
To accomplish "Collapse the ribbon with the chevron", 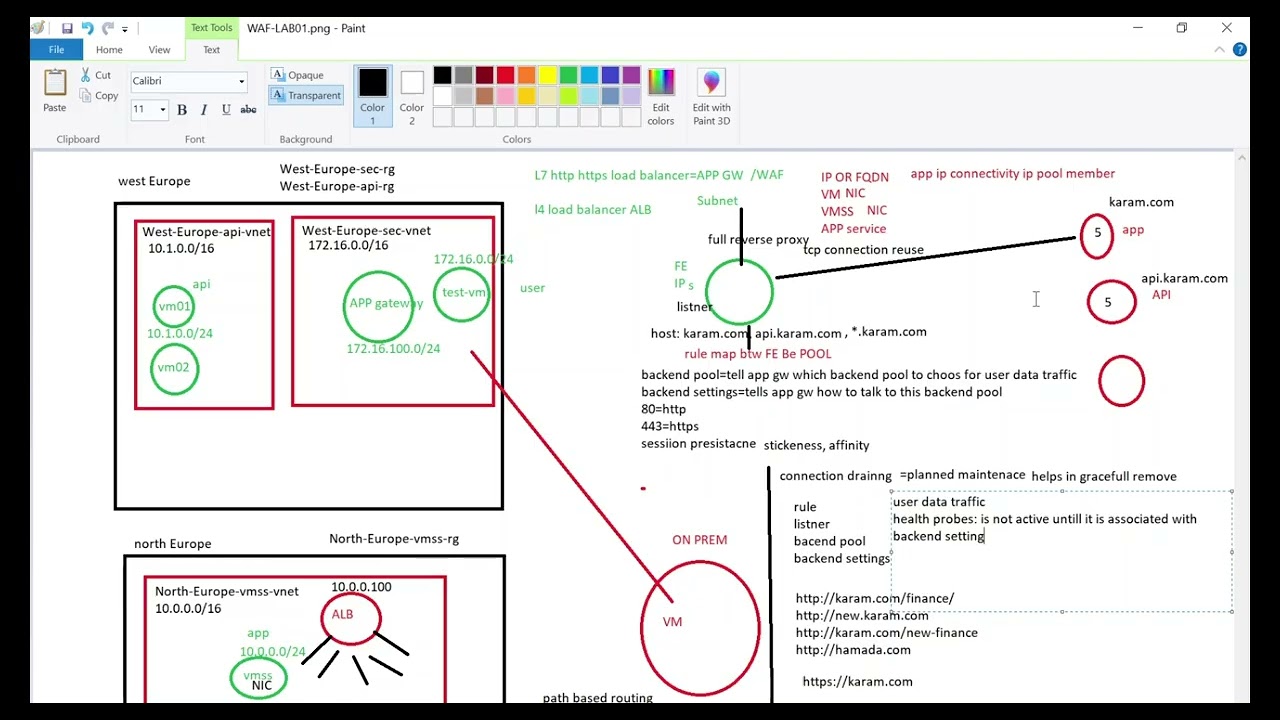I will 1219,49.
